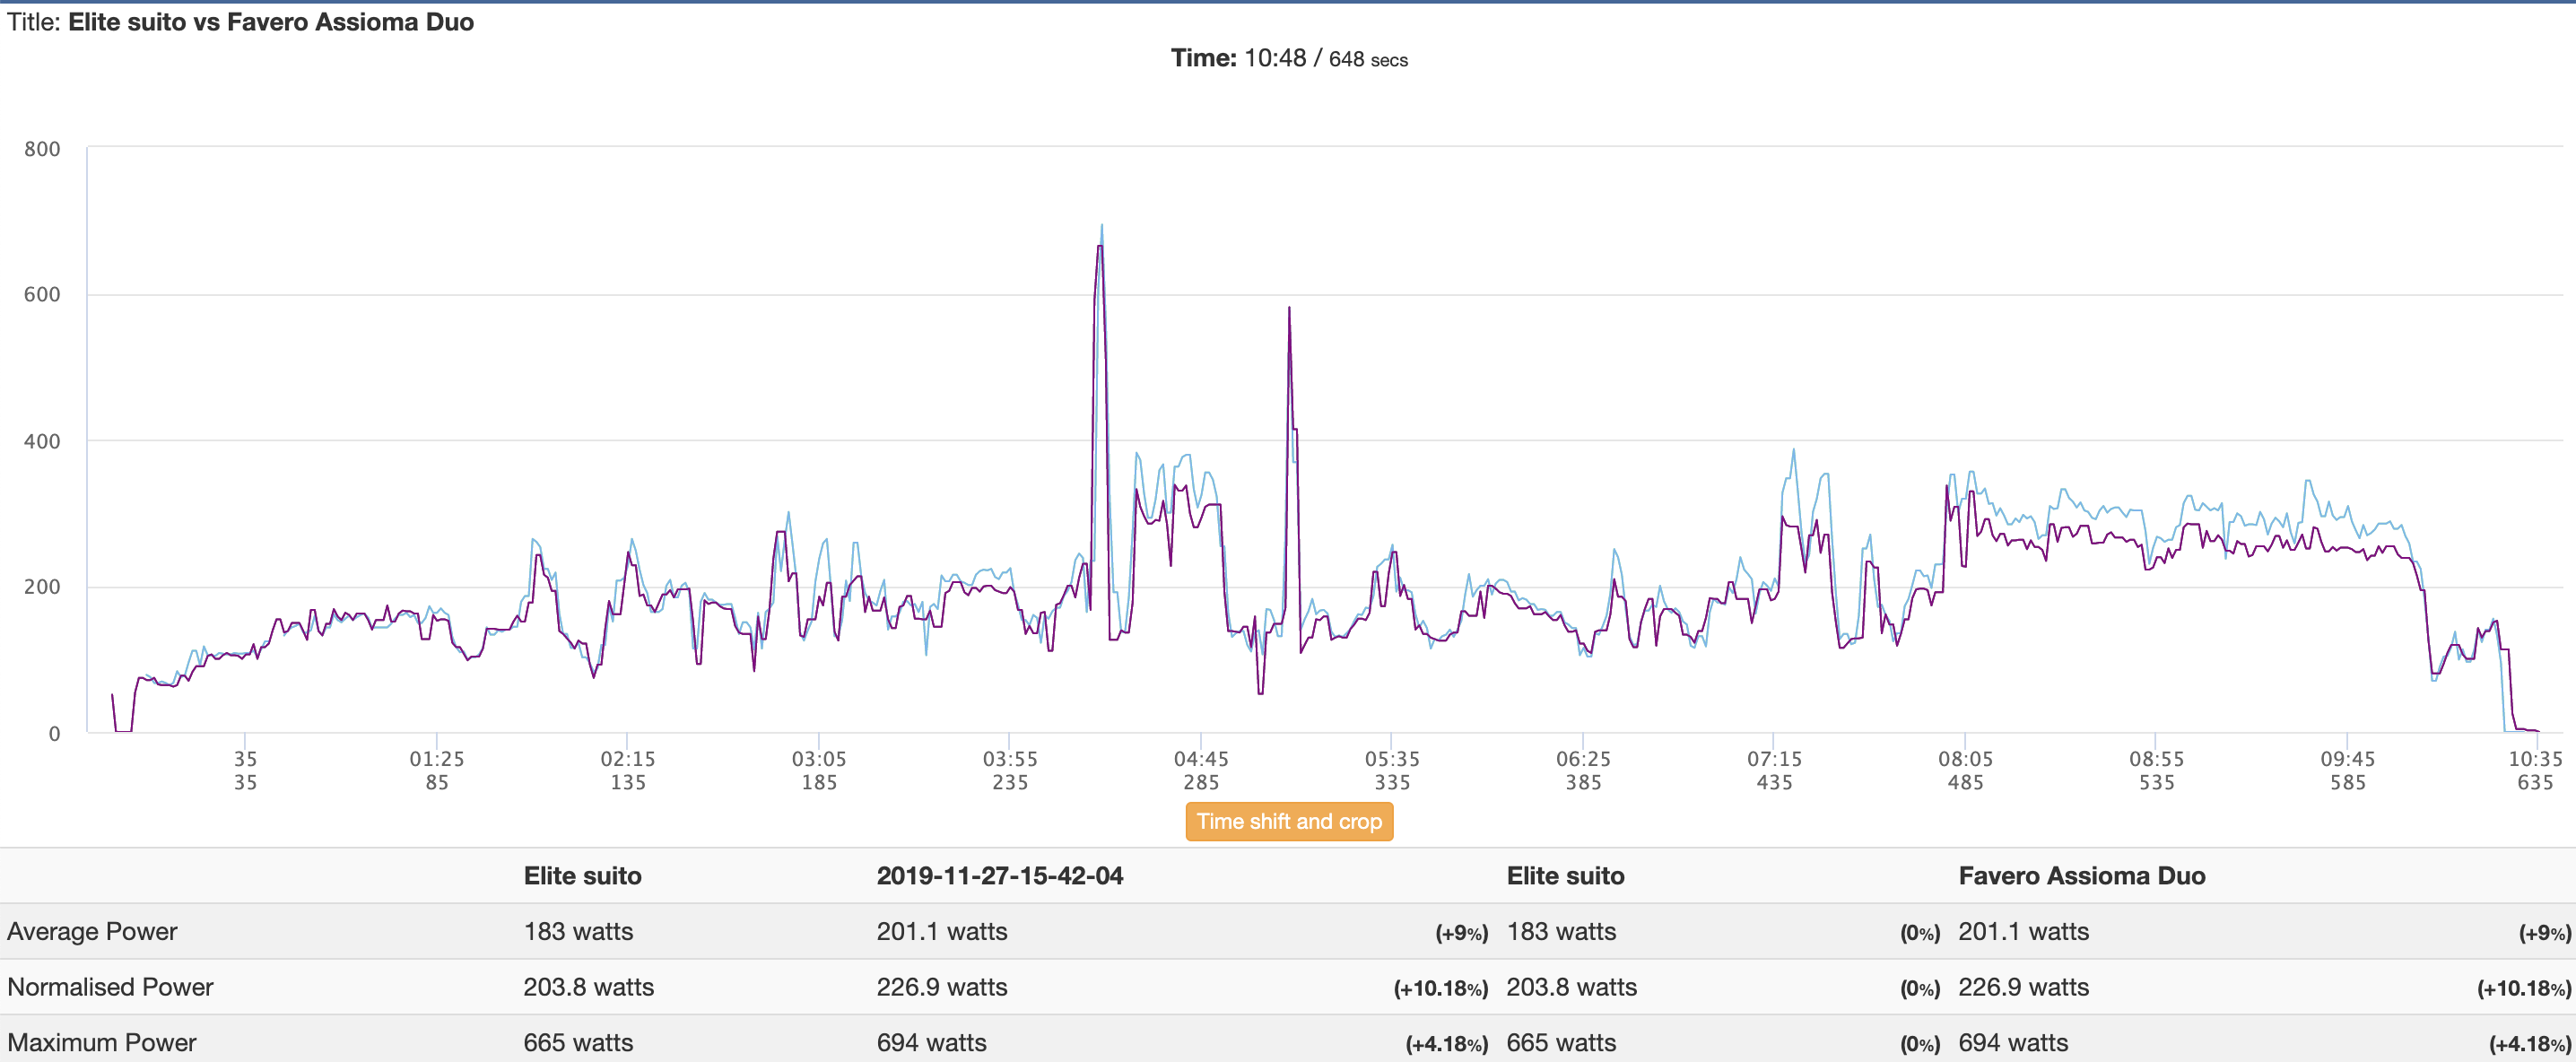Select the 01:25 x-axis tick label
This screenshot has width=2576, height=1062.
point(437,759)
